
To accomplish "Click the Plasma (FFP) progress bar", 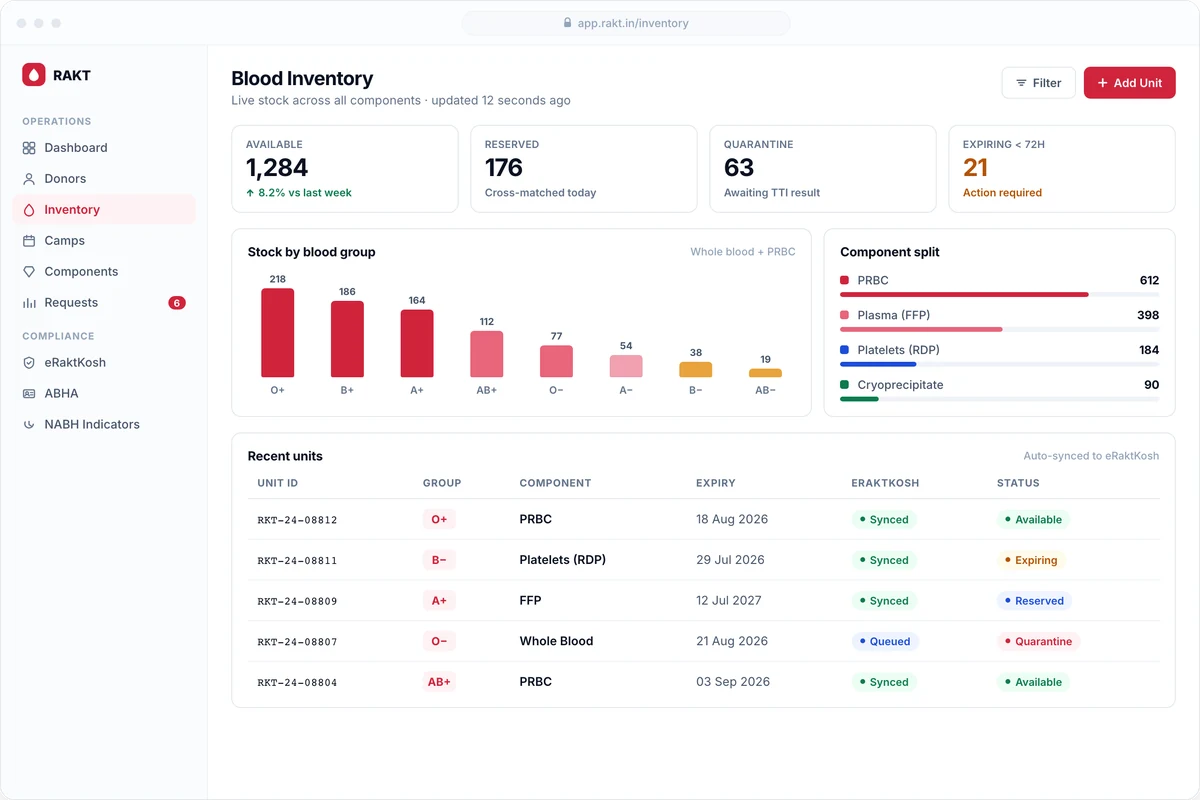I will [x=921, y=329].
